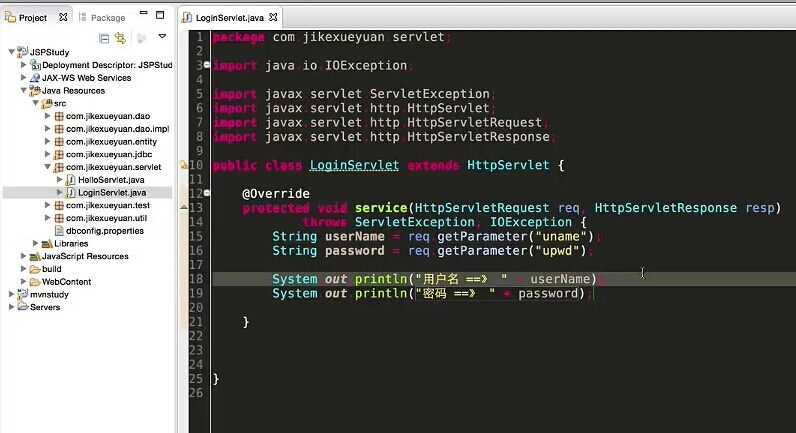
Task: Expand the Libraries node
Action: click(x=36, y=243)
